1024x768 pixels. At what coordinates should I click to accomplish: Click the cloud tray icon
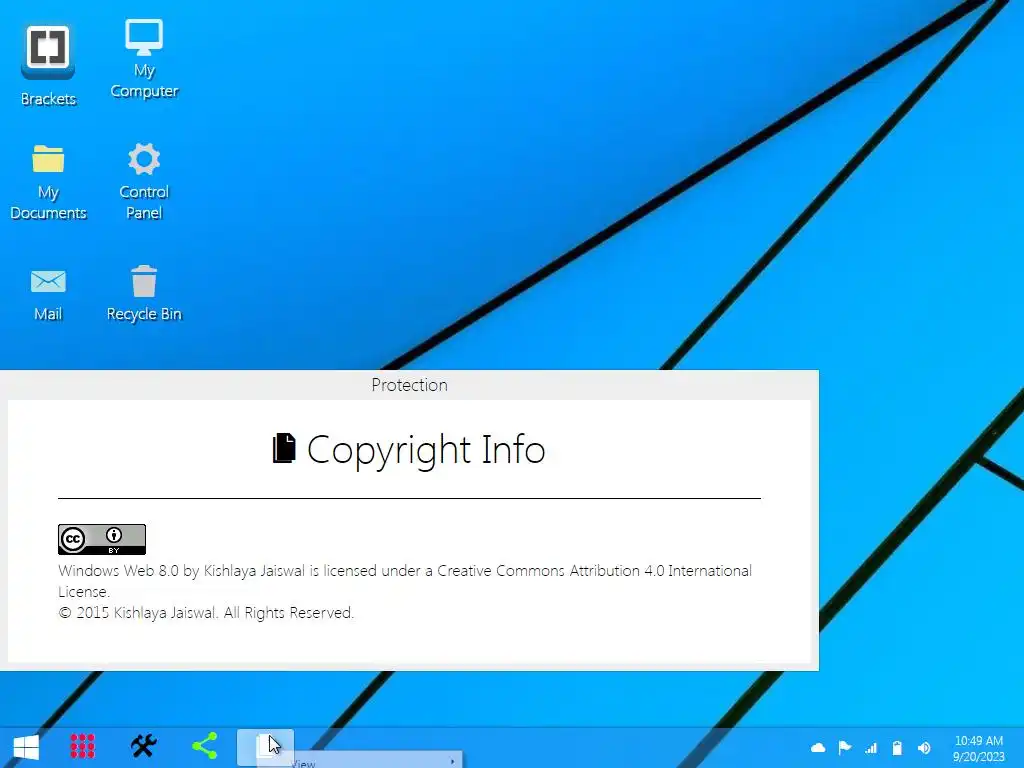point(818,748)
